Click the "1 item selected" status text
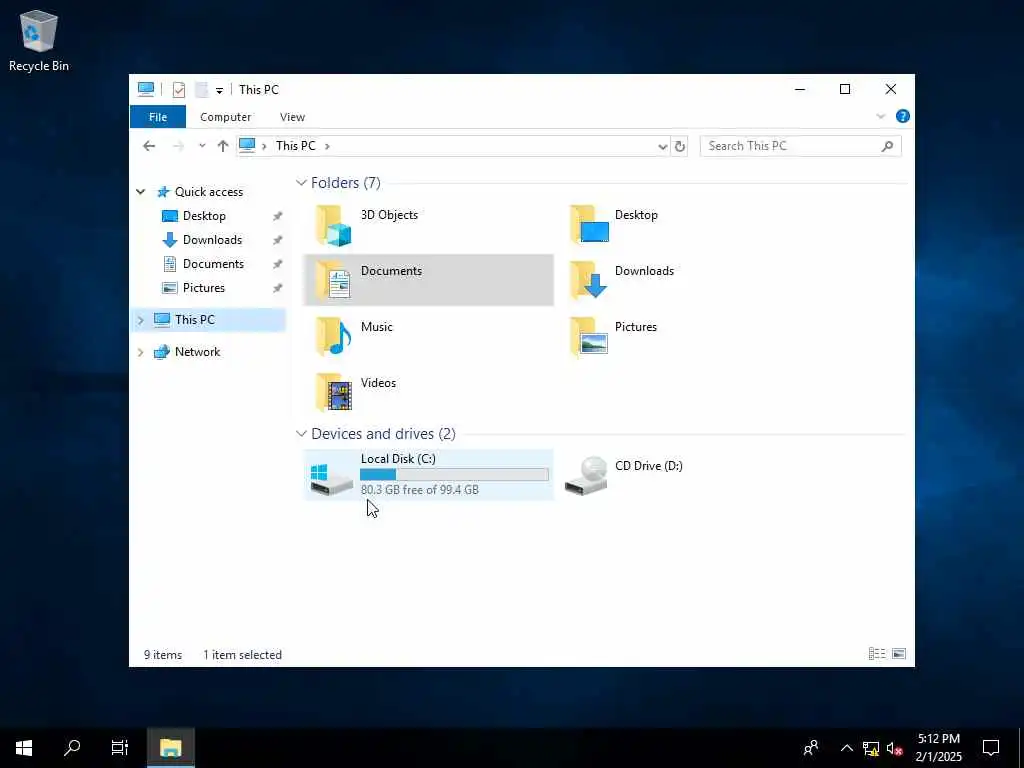 (x=242, y=655)
